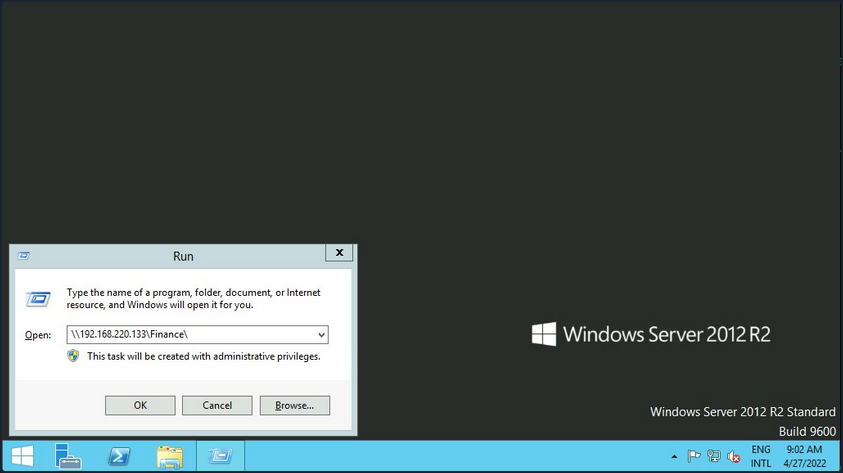The height and width of the screenshot is (473, 843).
Task: Open File Explorer from the taskbar
Action: [170, 457]
